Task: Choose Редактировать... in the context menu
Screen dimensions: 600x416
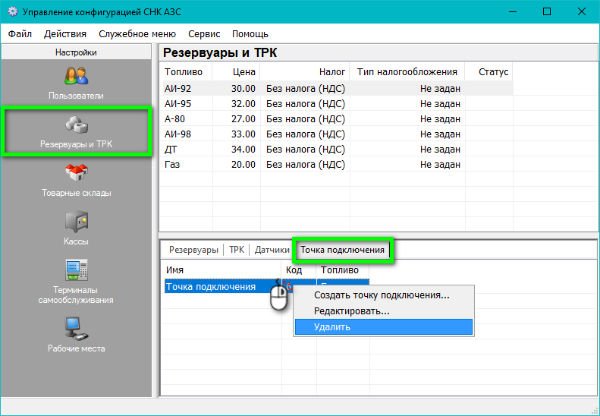Action: 352,311
